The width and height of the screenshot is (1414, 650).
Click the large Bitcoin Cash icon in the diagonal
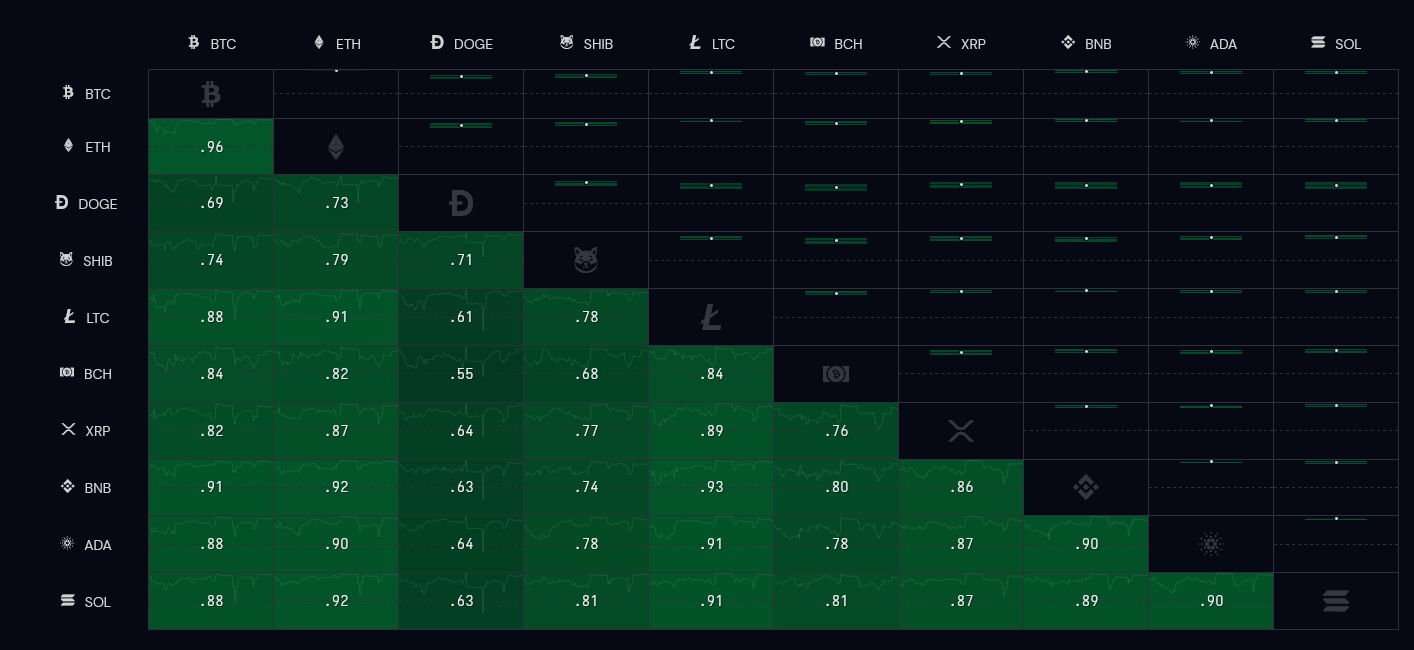[x=836, y=374]
